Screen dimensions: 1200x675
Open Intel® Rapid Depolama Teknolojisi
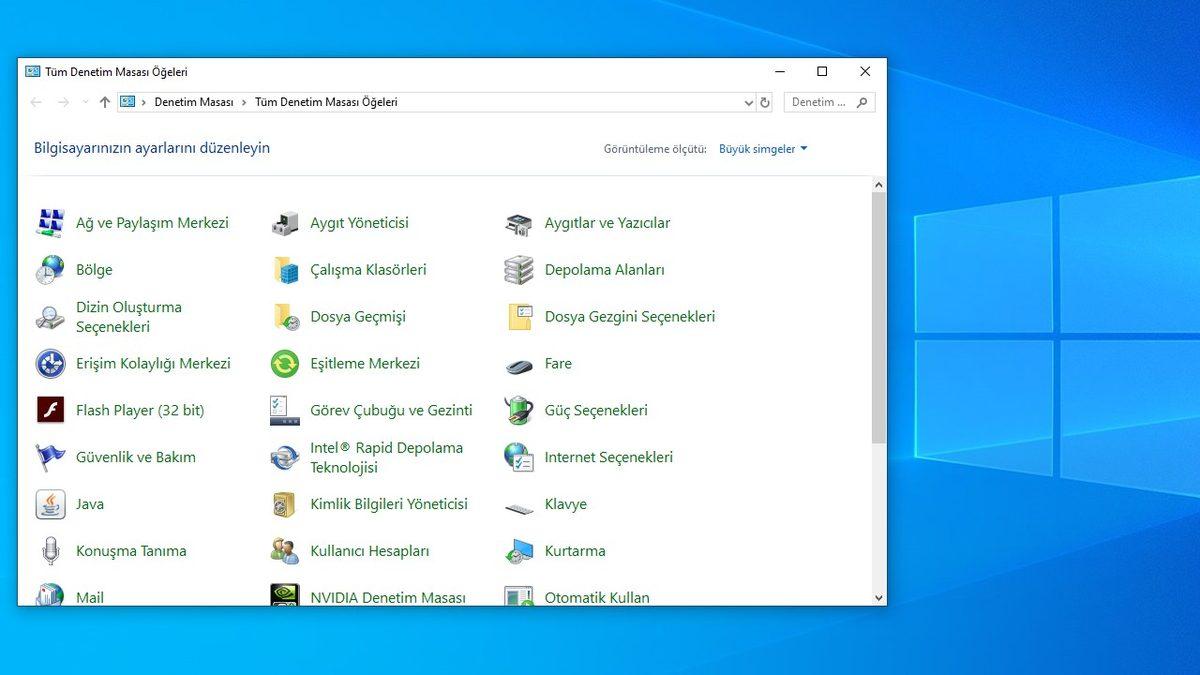pyautogui.click(x=387, y=457)
